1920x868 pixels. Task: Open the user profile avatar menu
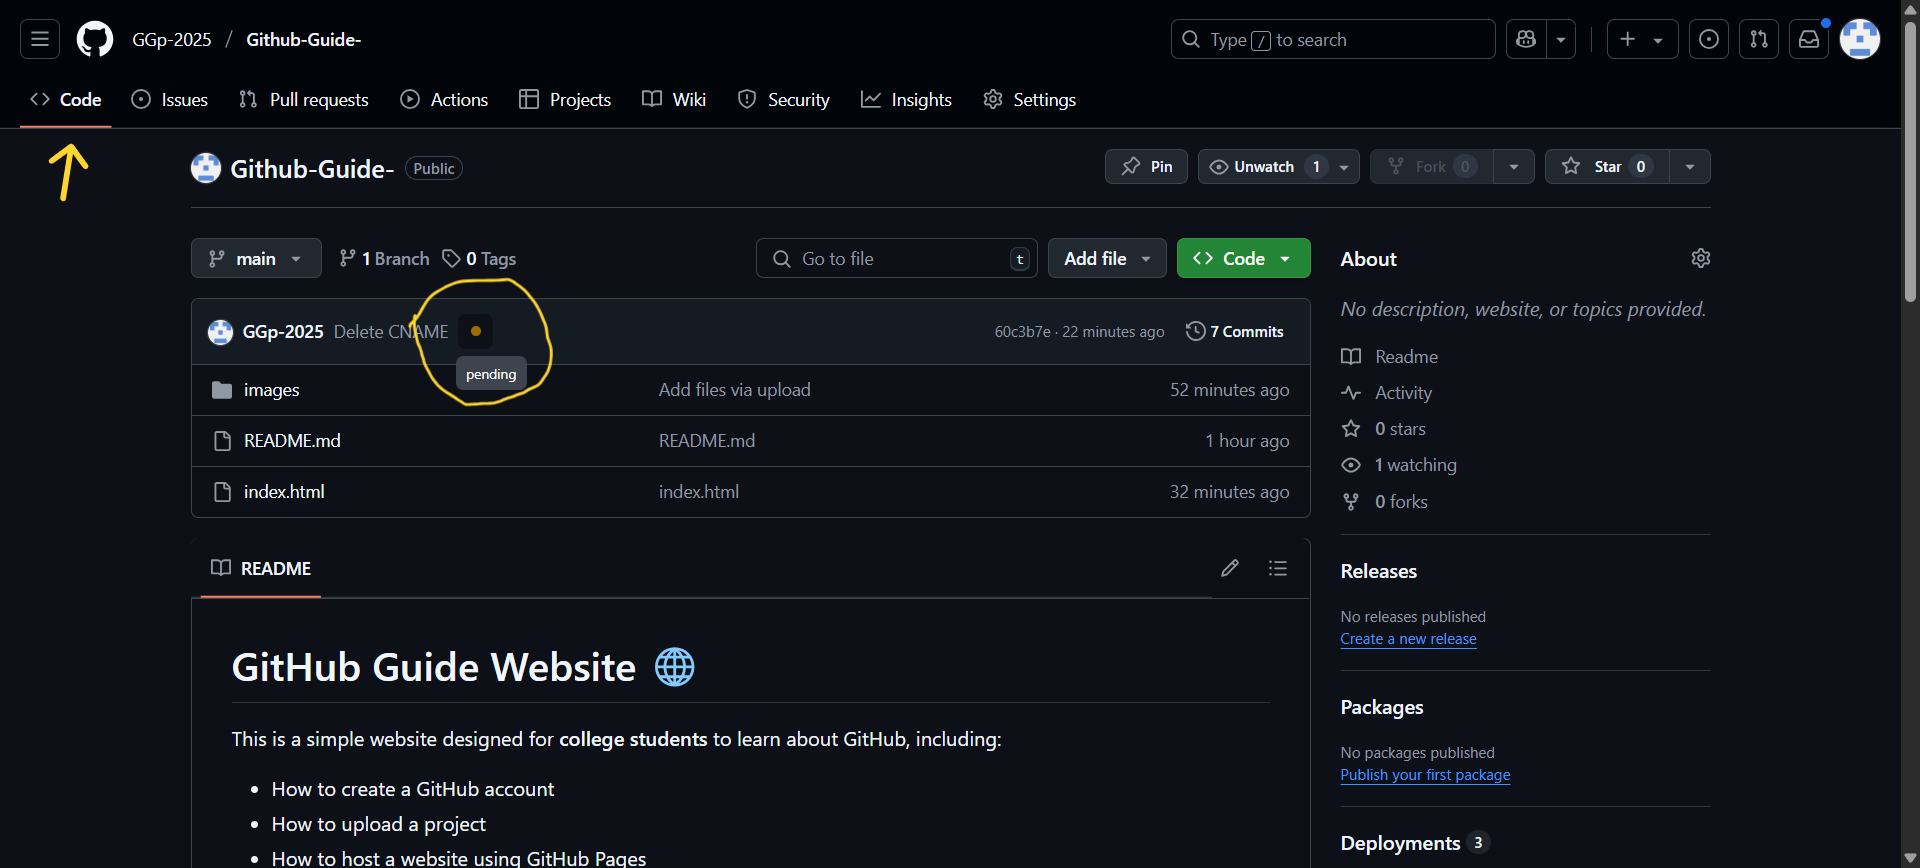1860,39
